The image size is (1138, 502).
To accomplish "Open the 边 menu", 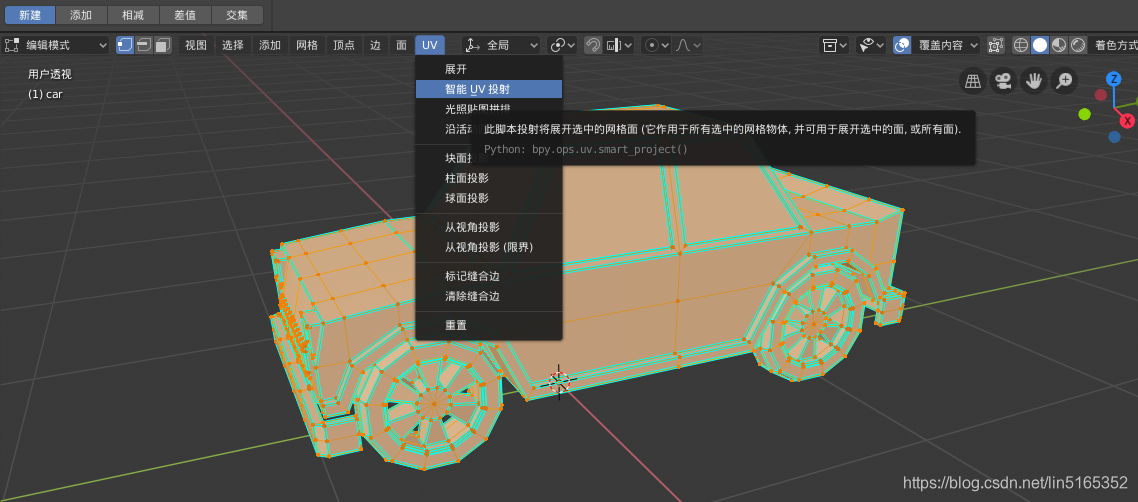I will (375, 45).
